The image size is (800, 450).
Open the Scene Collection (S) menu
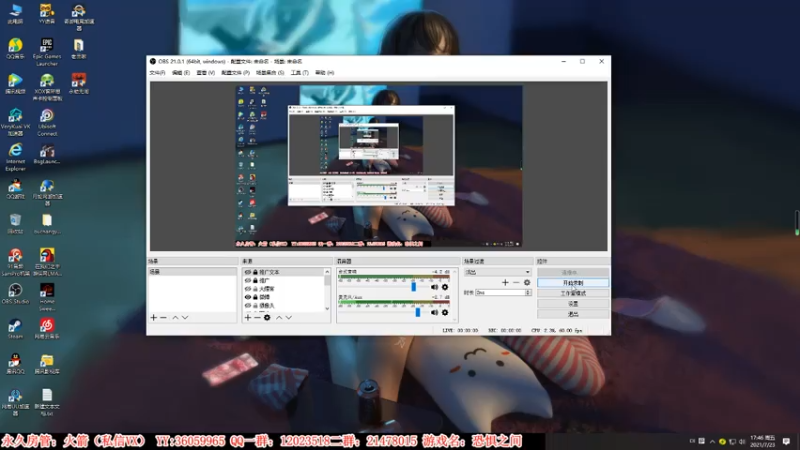[x=270, y=73]
